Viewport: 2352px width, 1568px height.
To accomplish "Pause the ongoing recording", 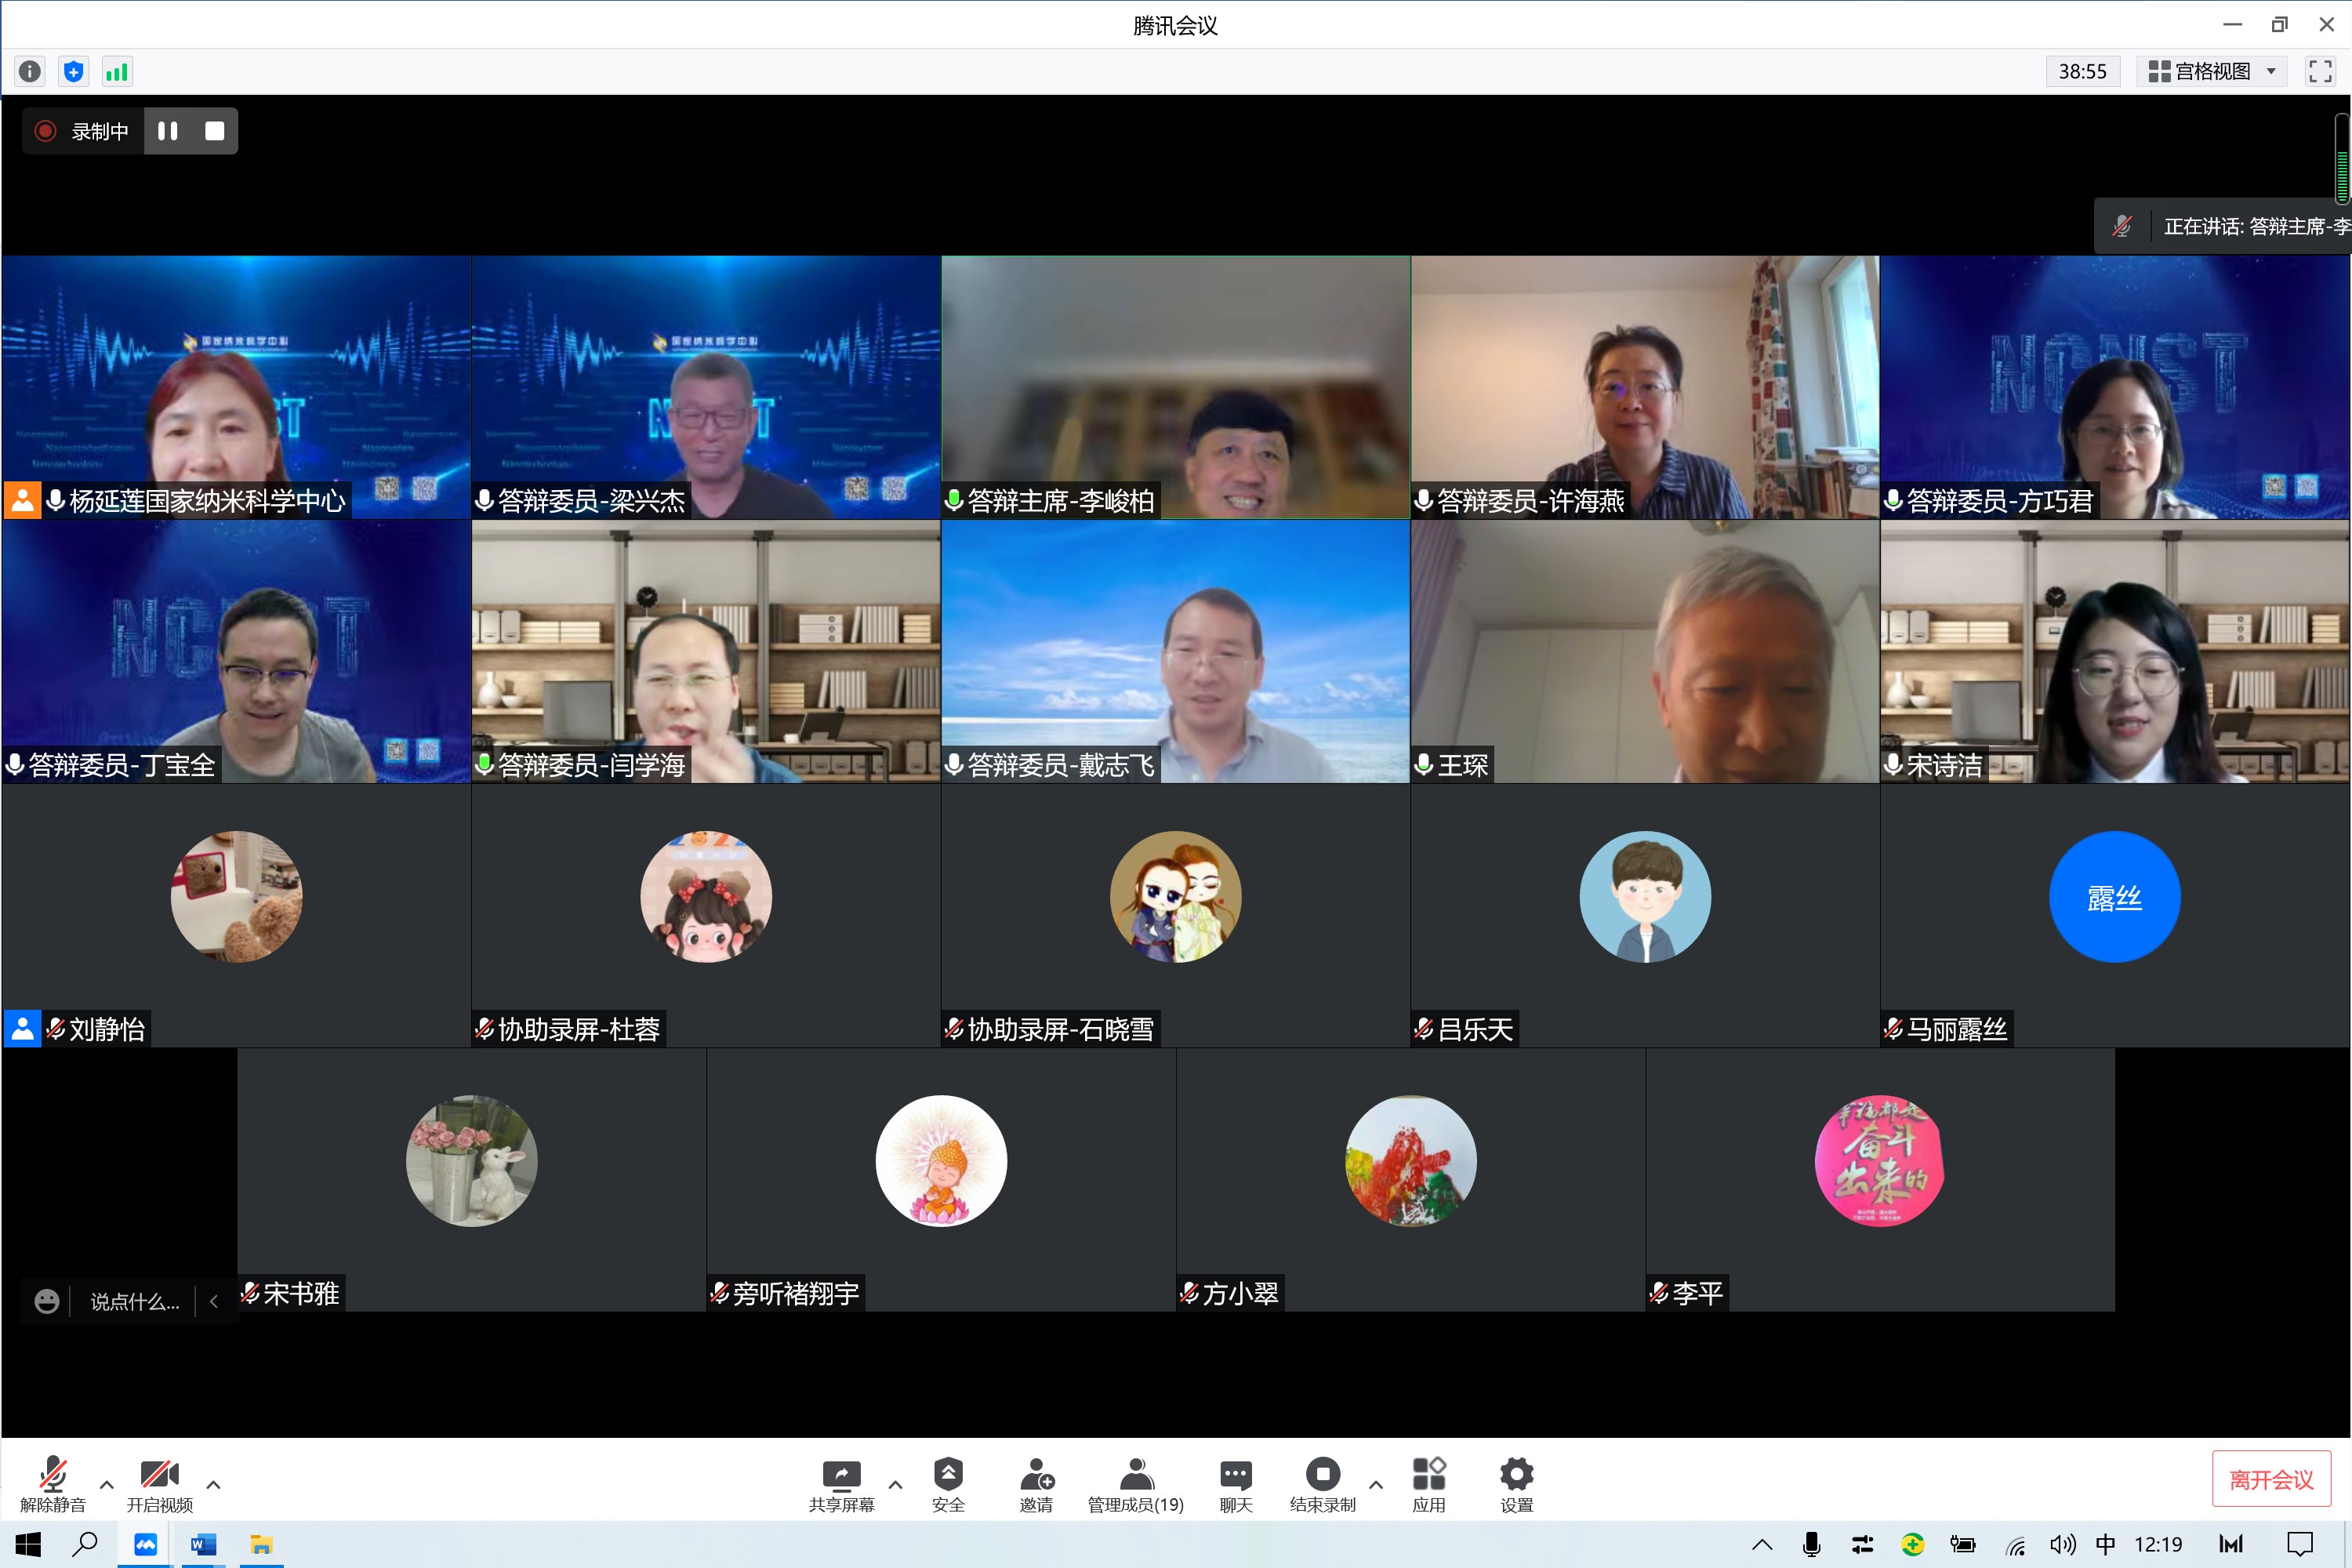I will point(168,131).
